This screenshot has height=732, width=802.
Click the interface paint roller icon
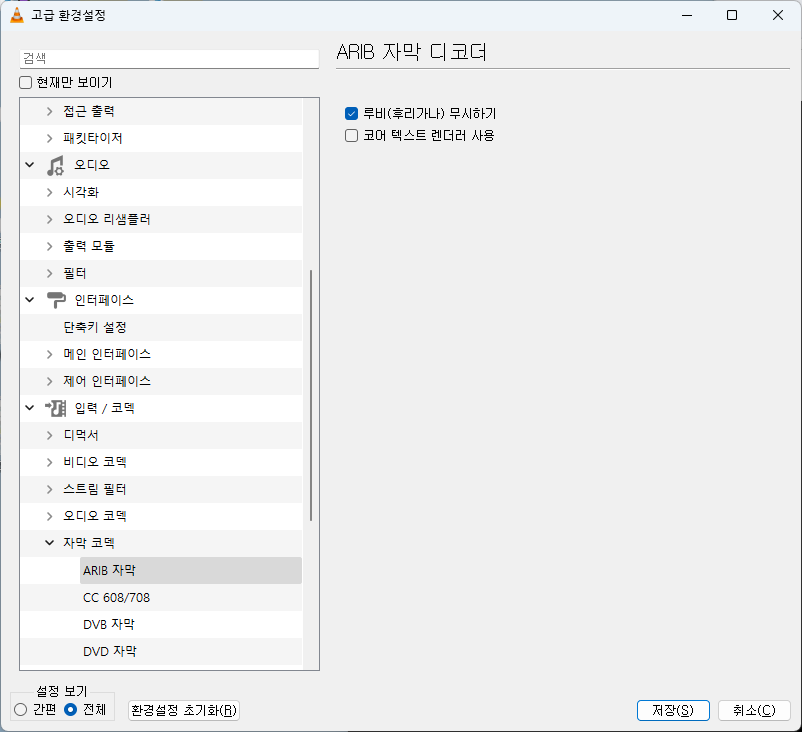click(56, 300)
